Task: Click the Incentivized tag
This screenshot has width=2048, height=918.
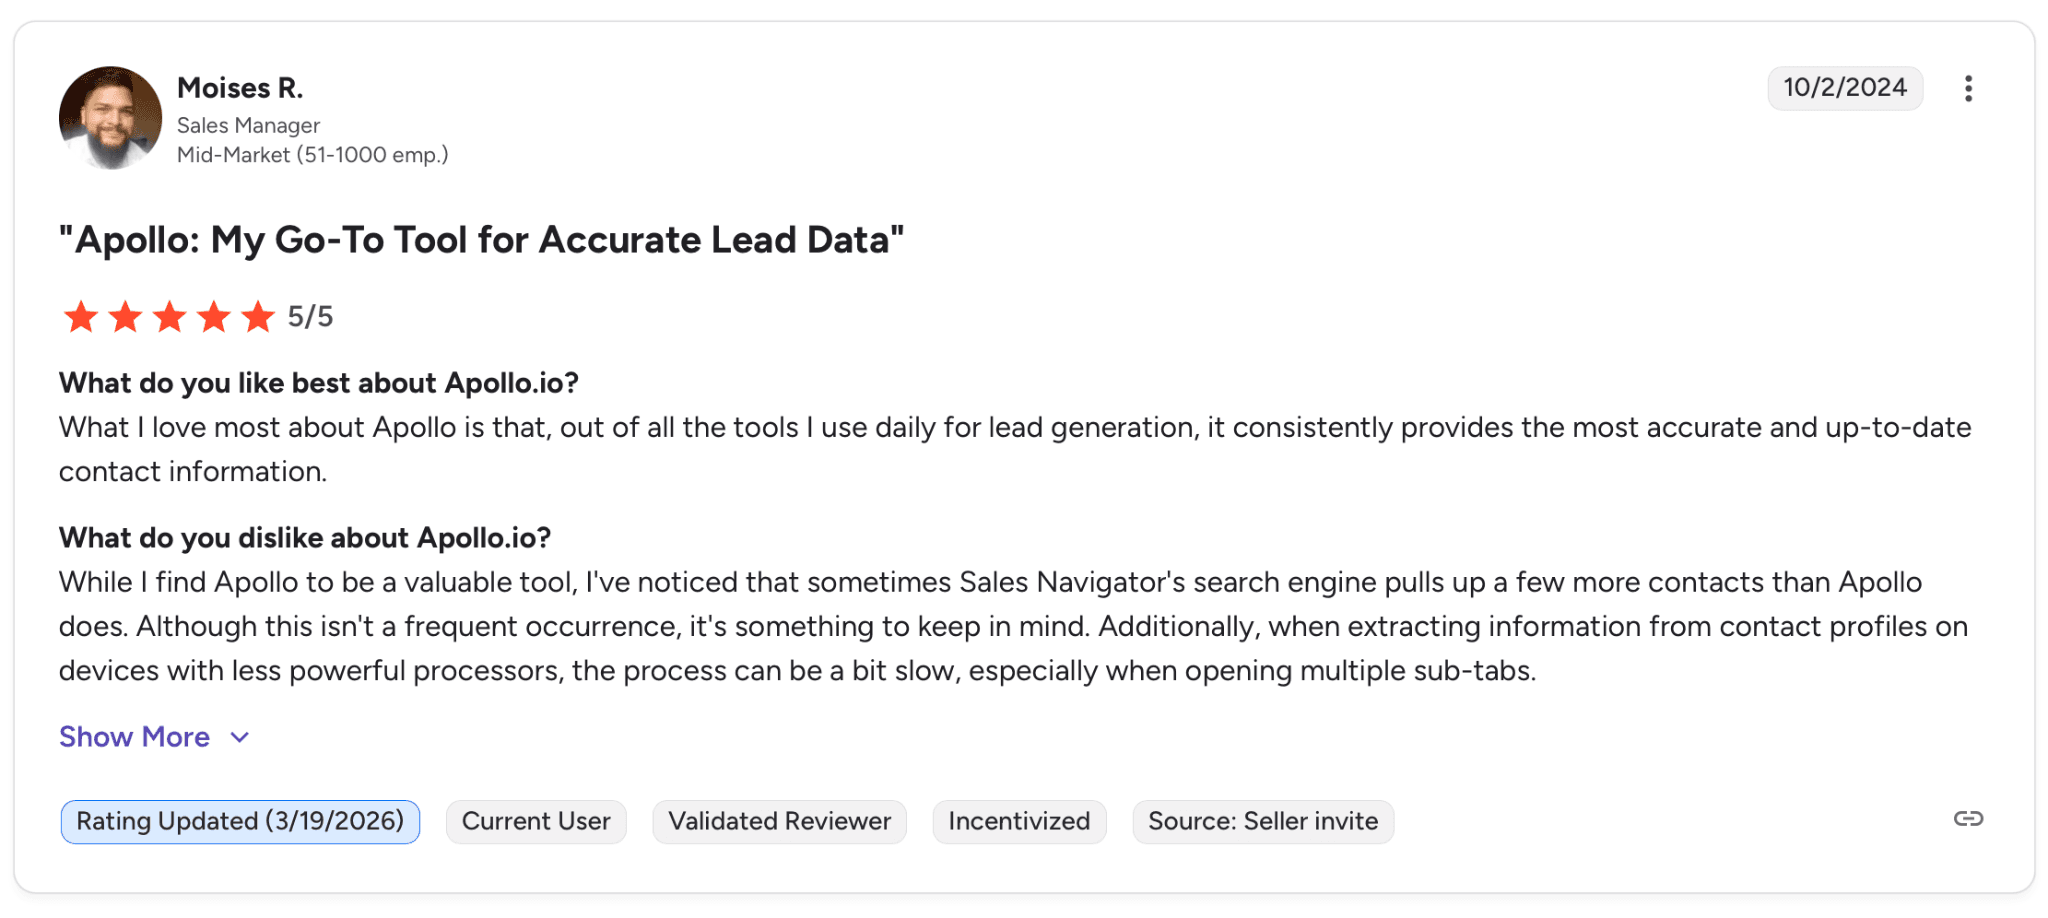Action: click(1019, 822)
